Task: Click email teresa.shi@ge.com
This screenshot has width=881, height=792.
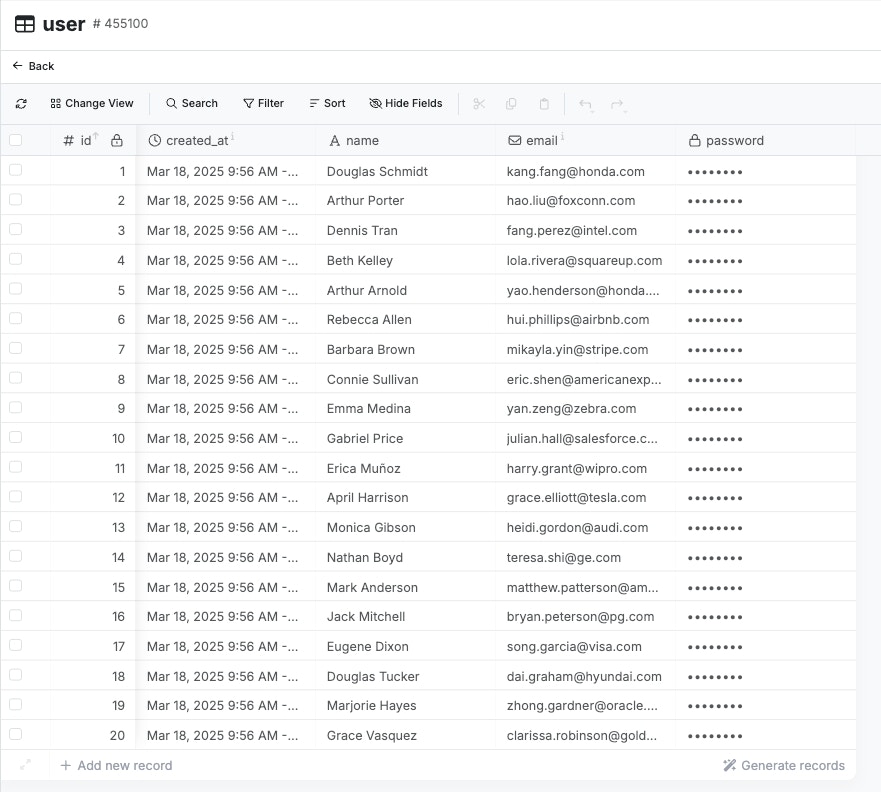Action: click(x=585, y=558)
